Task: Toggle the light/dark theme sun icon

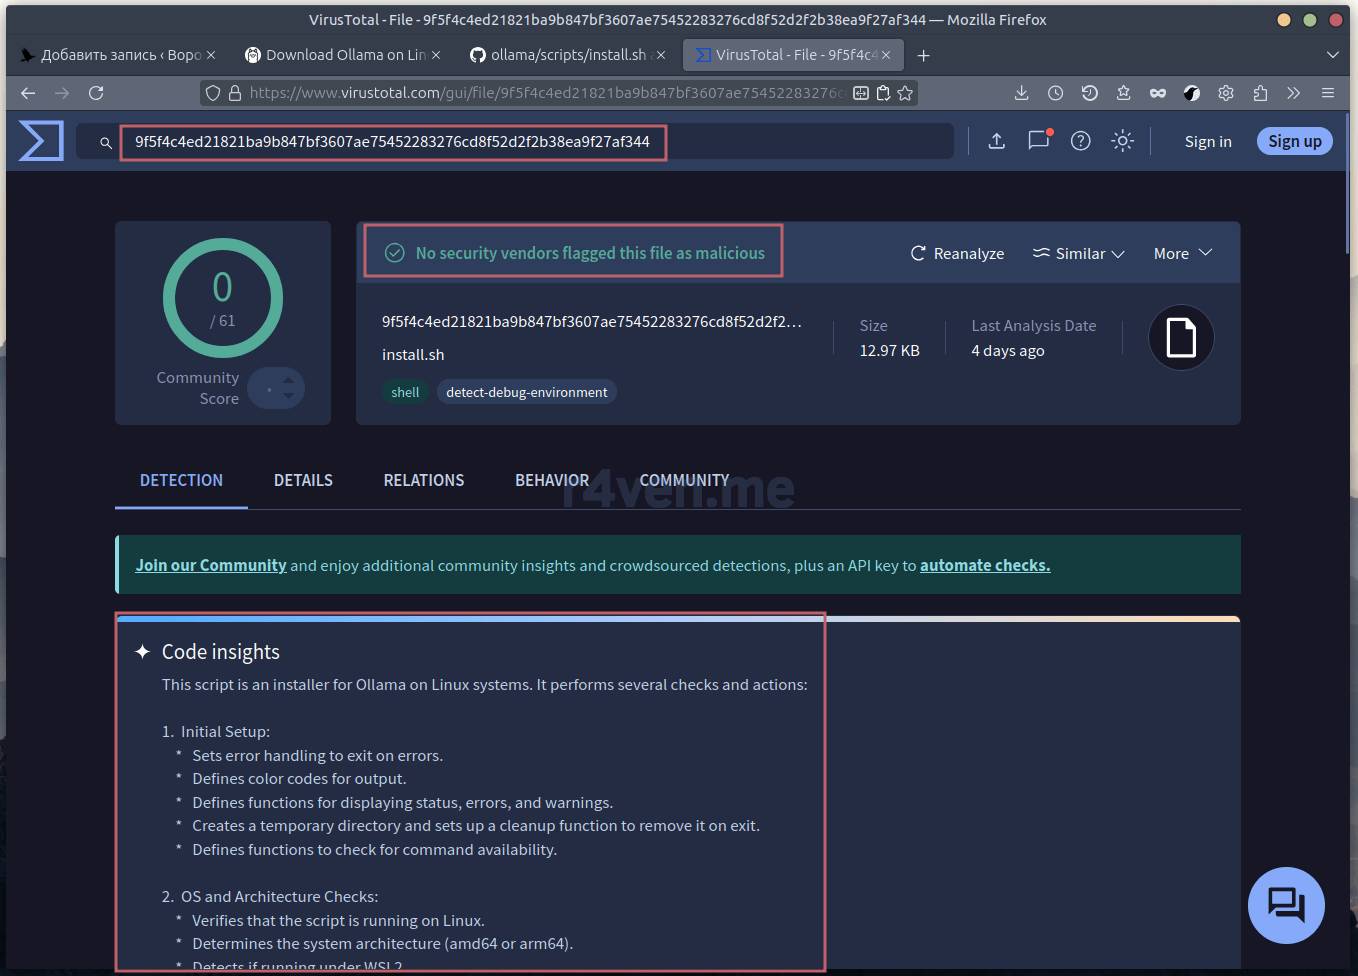Action: (x=1122, y=141)
